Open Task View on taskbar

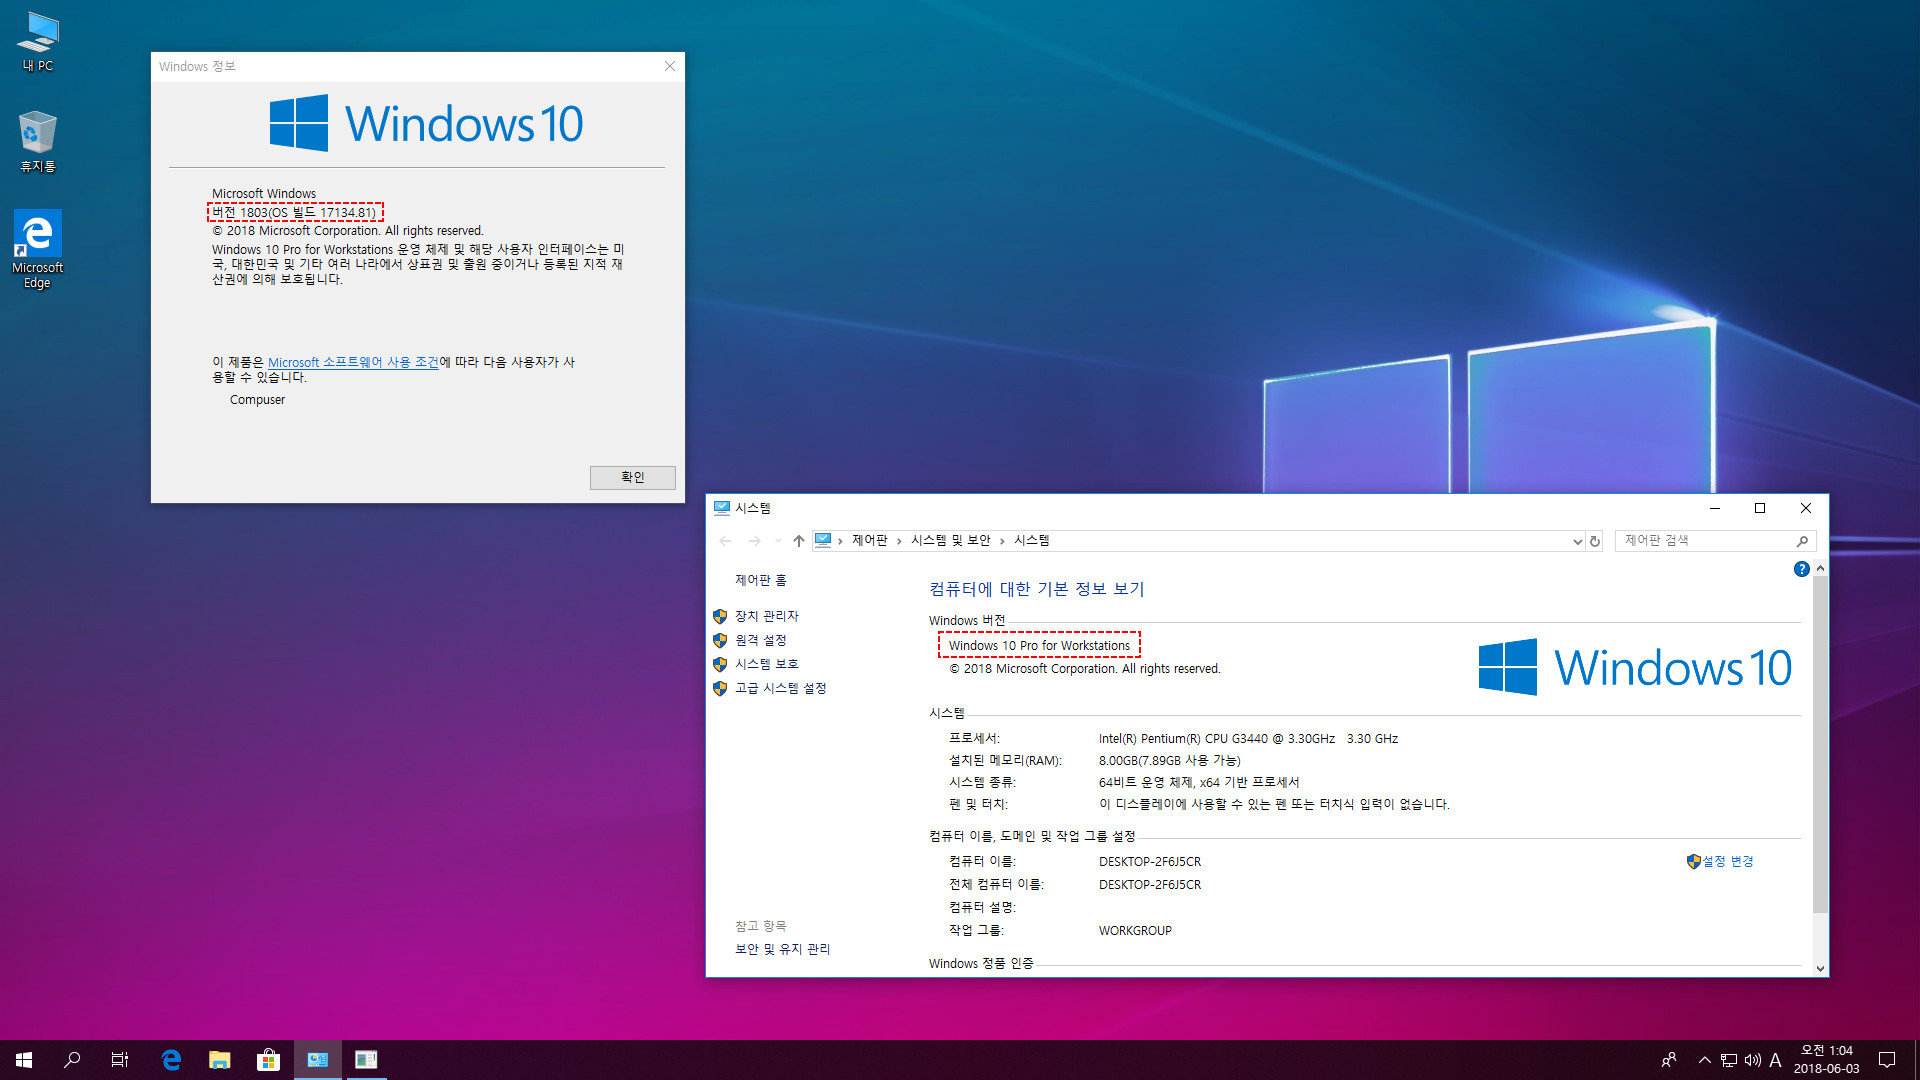pos(120,1060)
